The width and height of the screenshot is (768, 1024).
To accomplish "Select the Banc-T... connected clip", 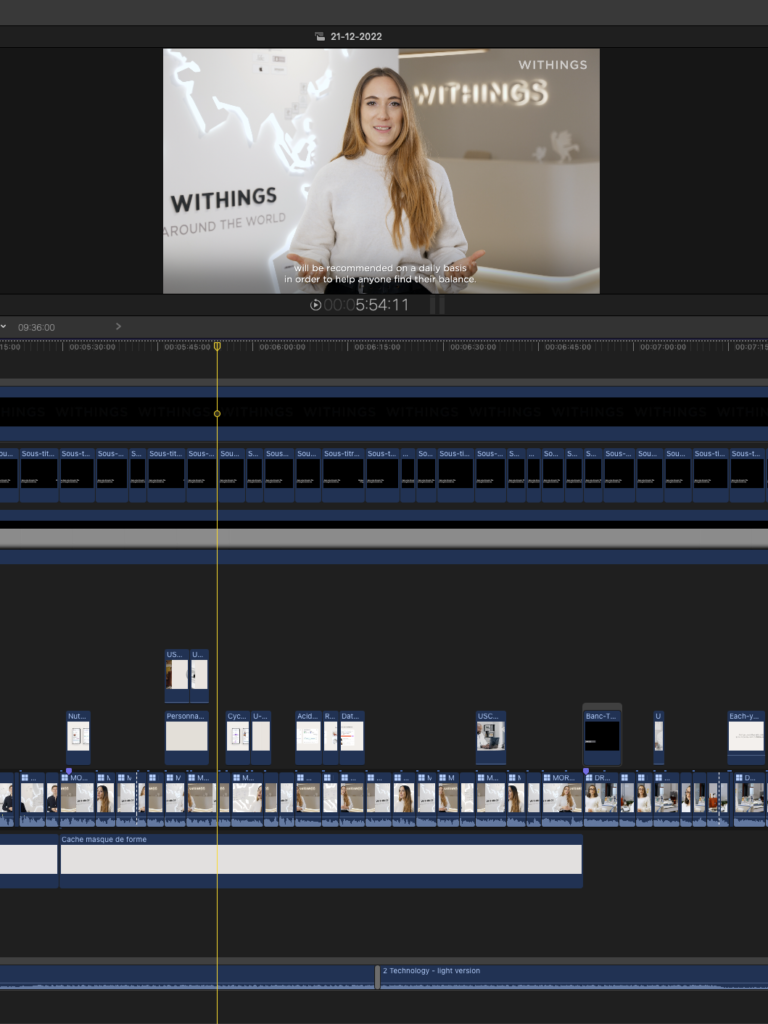I will (x=601, y=737).
